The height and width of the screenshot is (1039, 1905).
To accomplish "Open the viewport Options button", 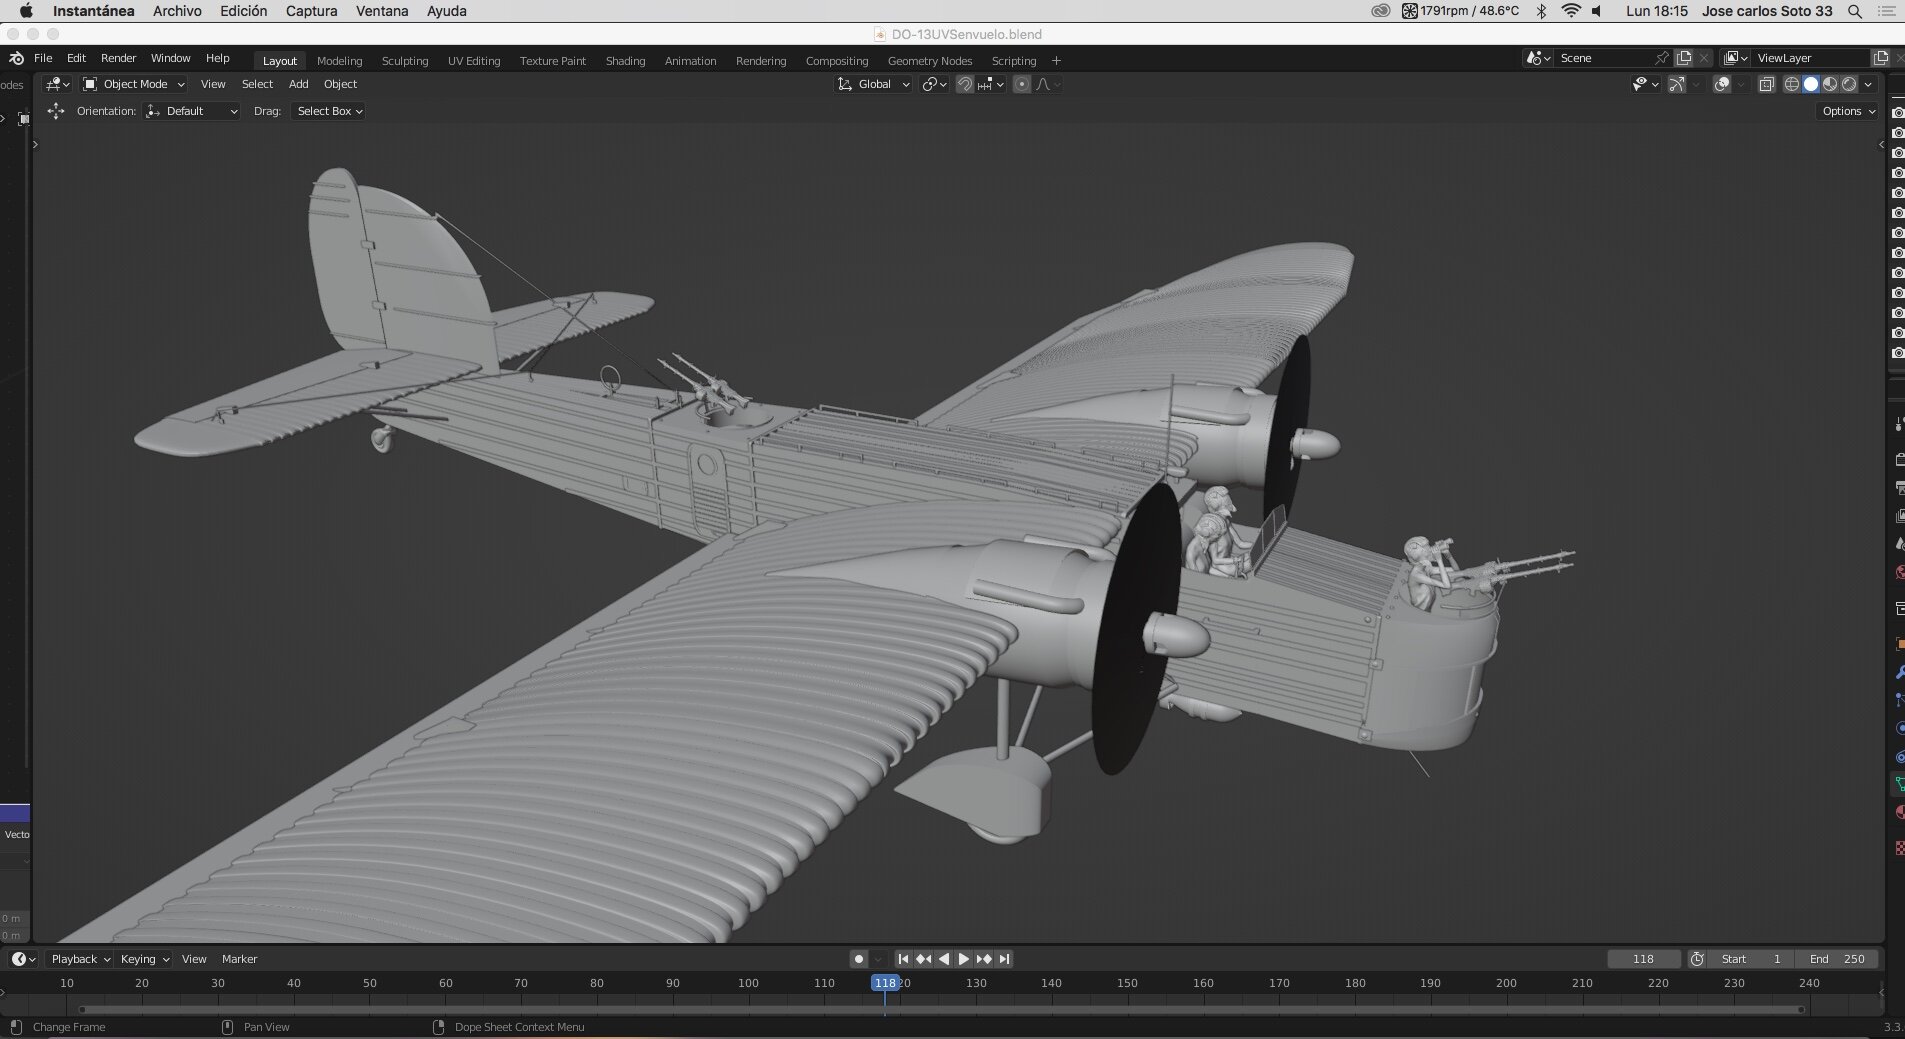I will pos(1848,111).
